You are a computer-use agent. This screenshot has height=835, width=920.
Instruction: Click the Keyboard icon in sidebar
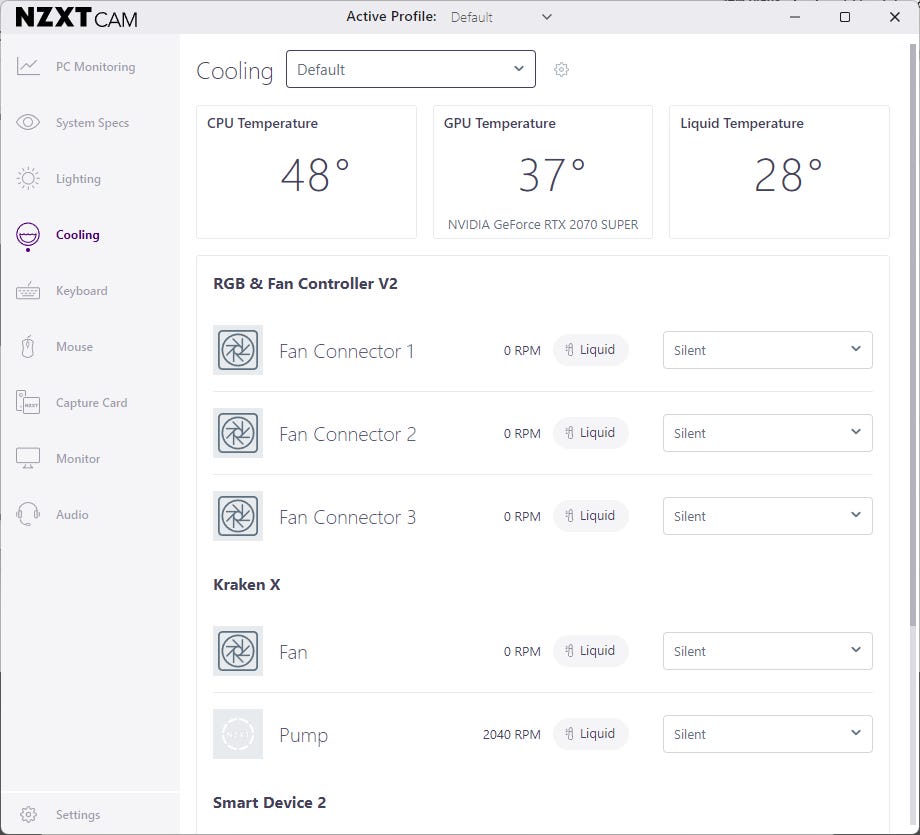(28, 290)
